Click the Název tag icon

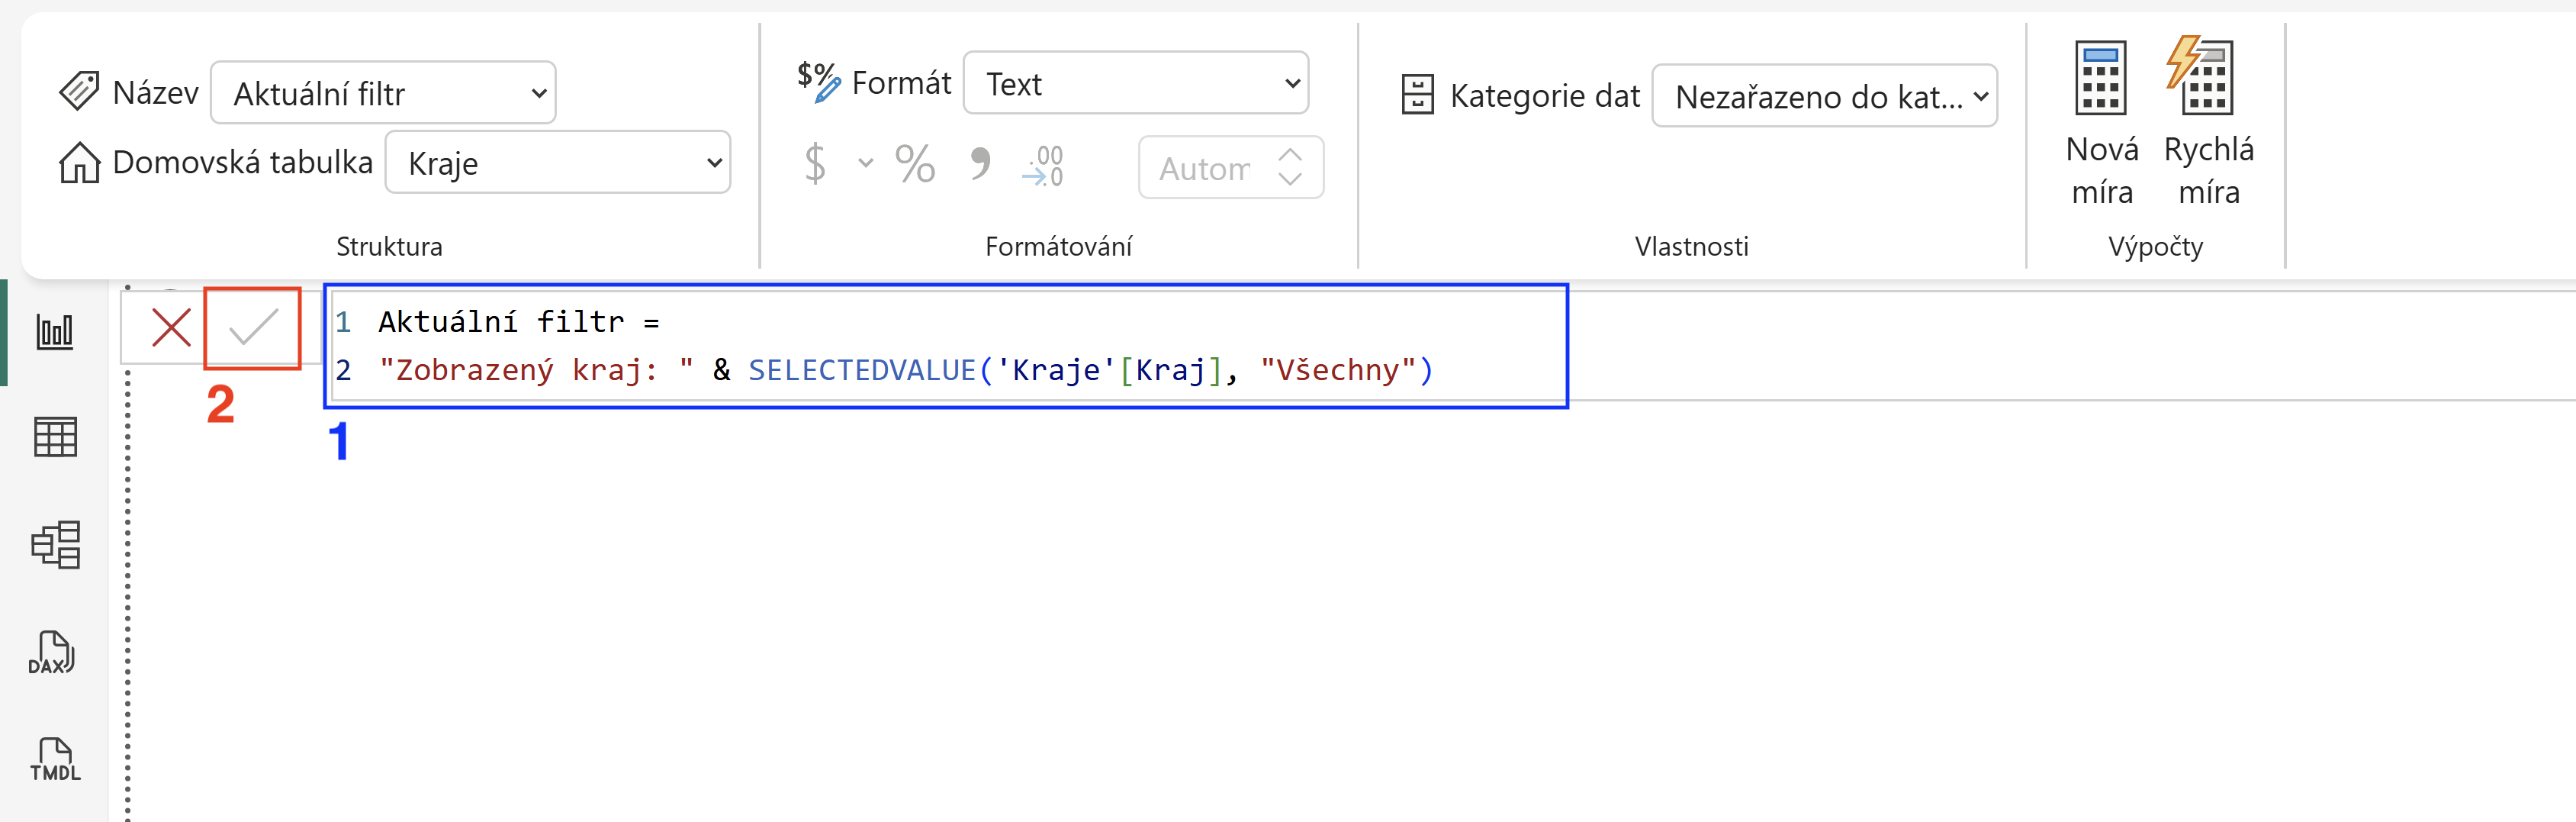(x=79, y=92)
